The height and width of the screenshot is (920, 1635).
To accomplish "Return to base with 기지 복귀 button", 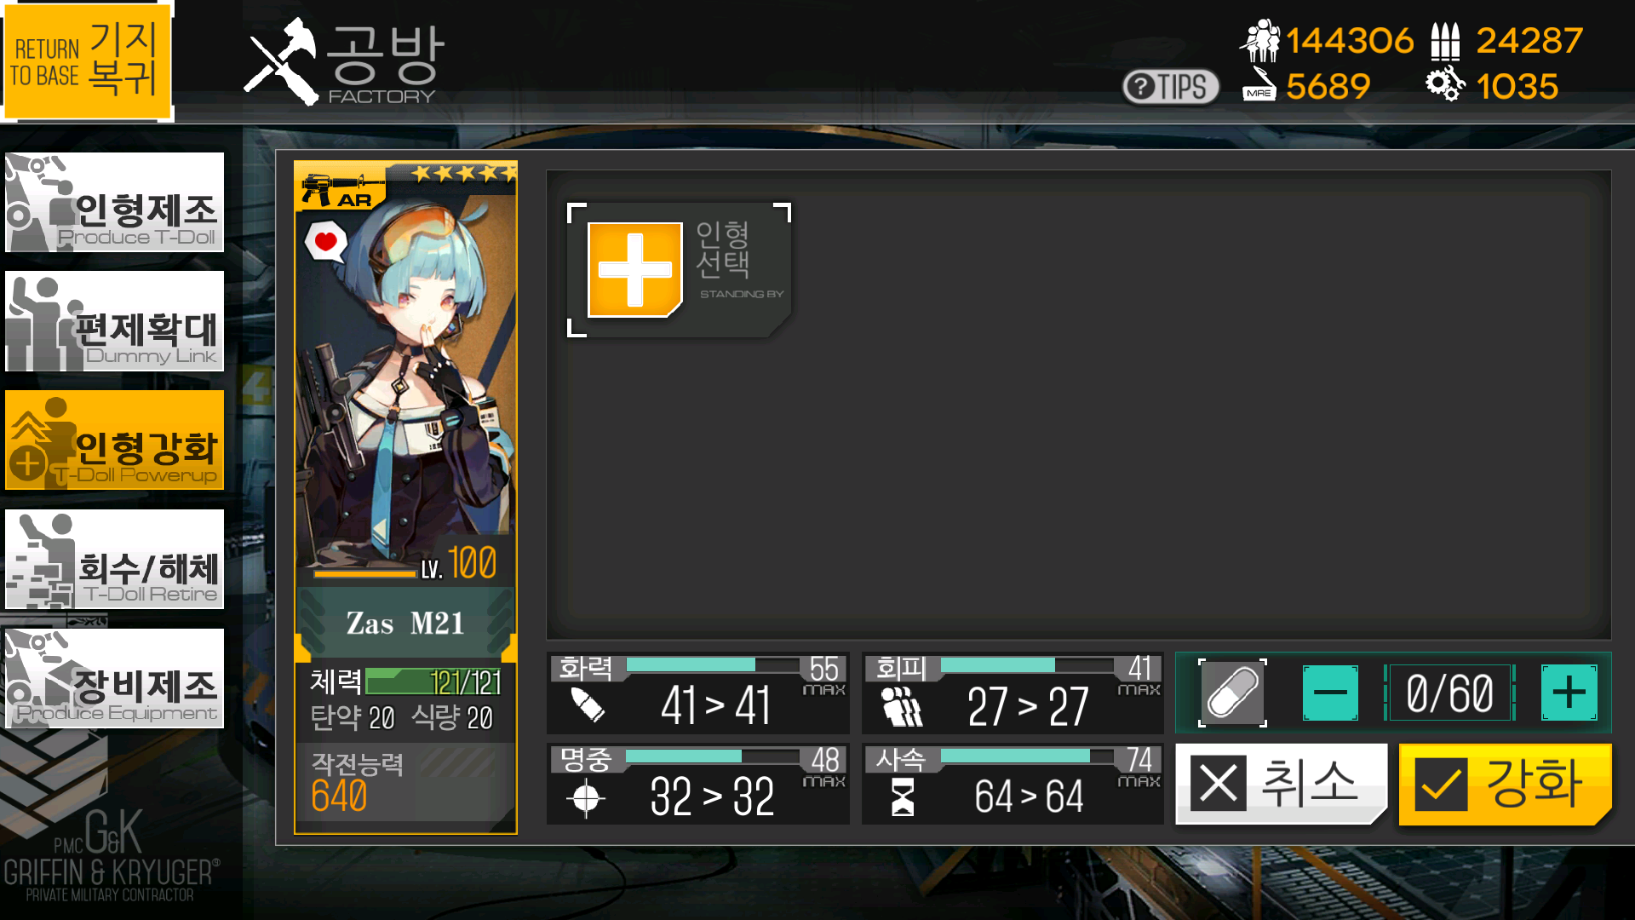I will click(87, 60).
